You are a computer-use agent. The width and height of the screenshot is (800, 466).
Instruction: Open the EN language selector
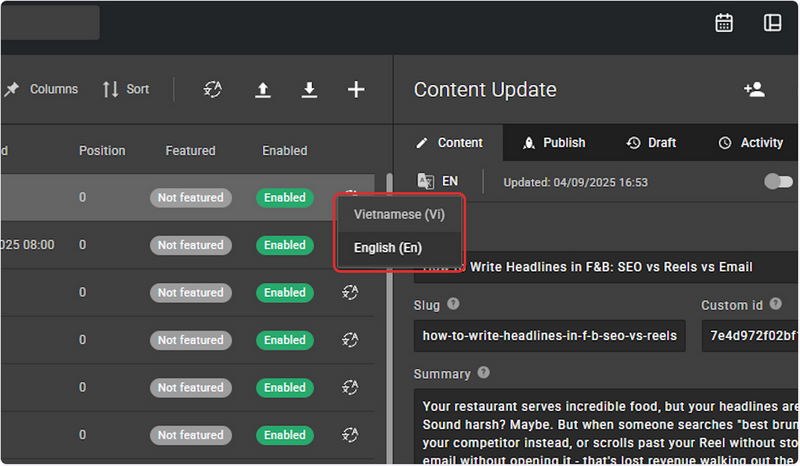click(438, 181)
